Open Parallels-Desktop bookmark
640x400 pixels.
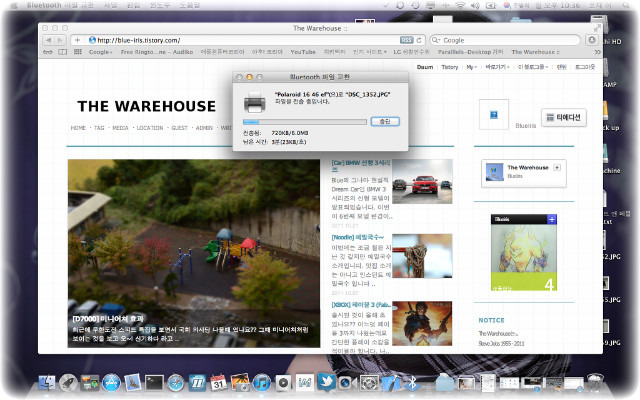[x=471, y=52]
